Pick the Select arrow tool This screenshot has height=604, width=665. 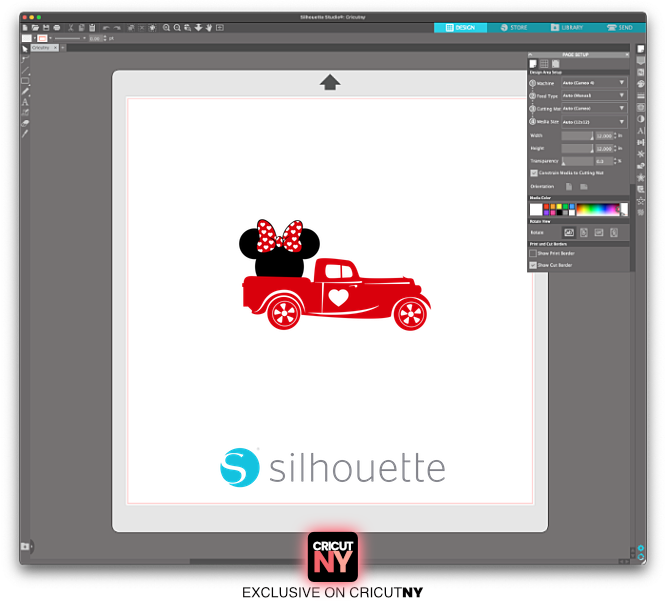(x=25, y=49)
